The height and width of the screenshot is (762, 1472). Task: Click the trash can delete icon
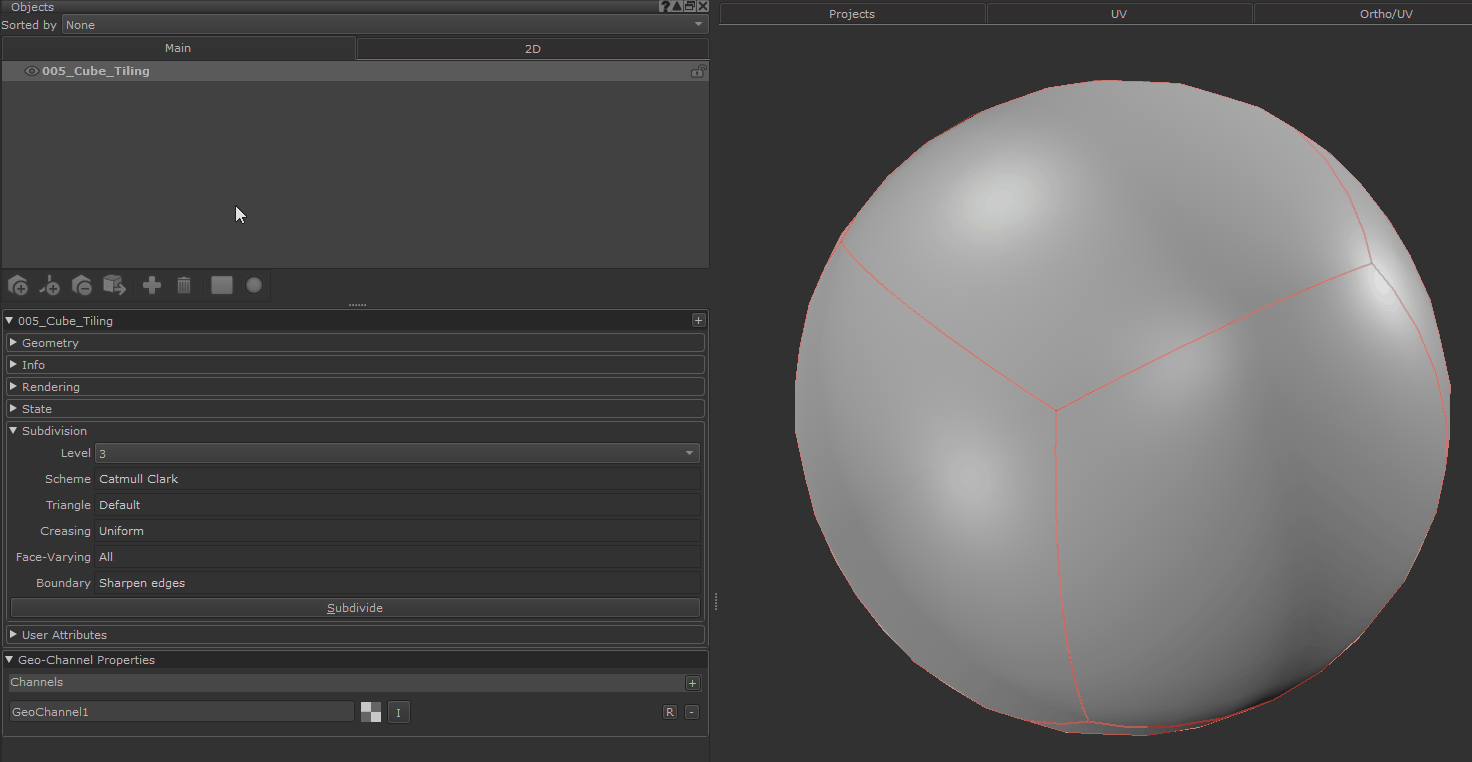184,286
